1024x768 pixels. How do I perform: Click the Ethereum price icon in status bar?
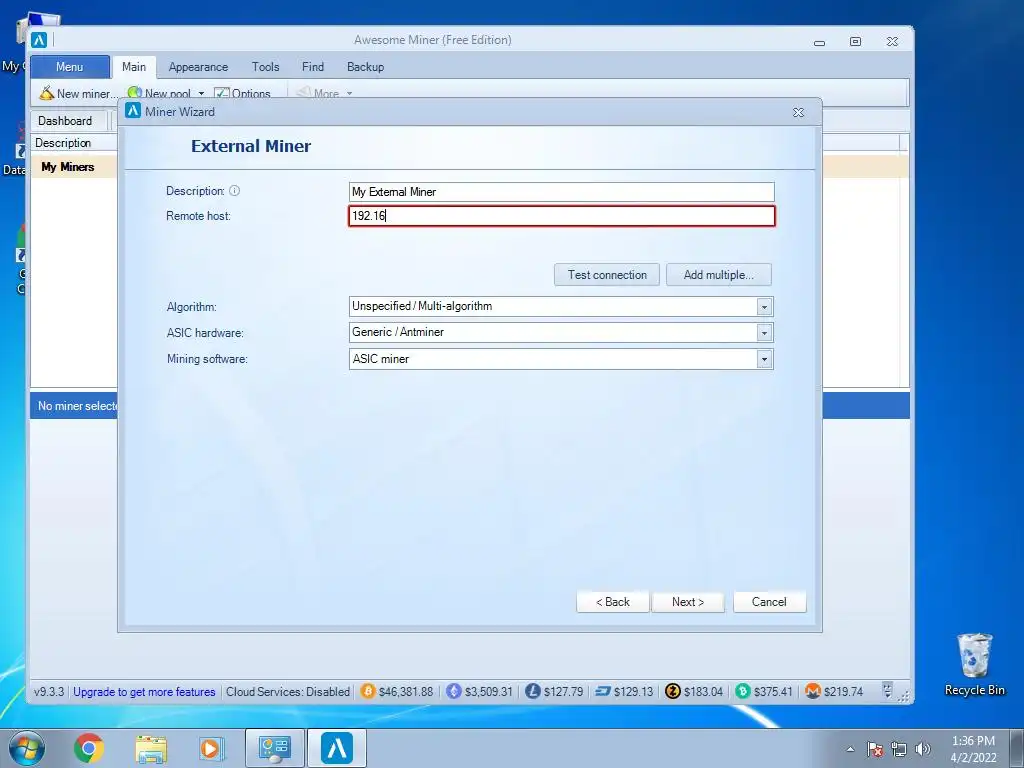point(453,691)
